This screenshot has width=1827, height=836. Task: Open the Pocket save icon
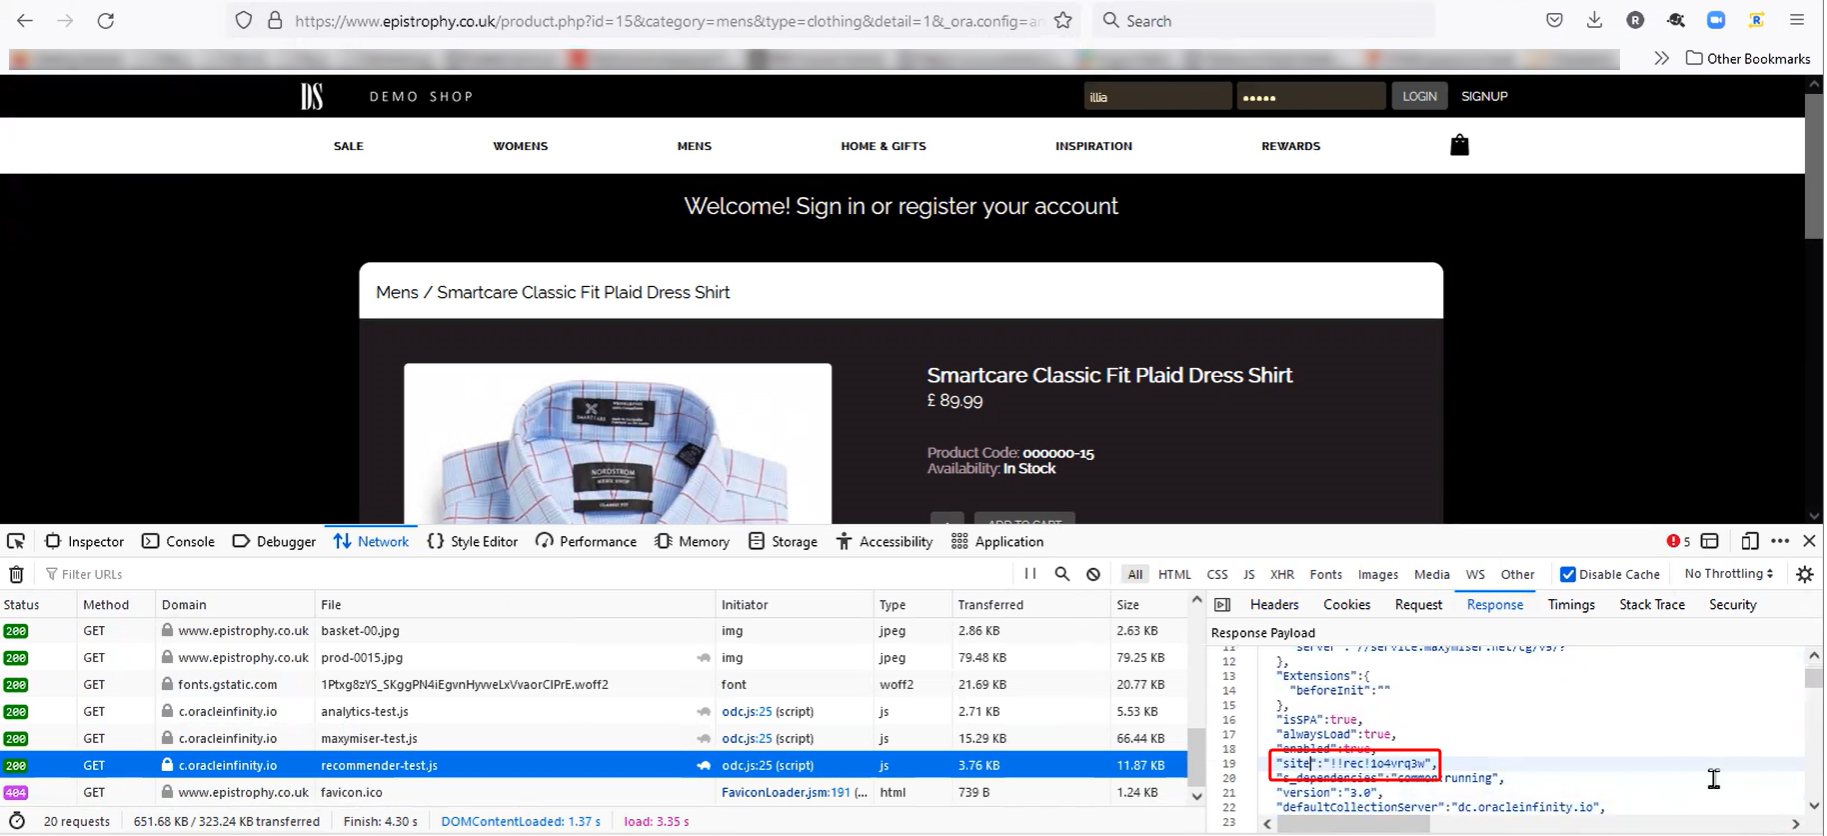1554,20
